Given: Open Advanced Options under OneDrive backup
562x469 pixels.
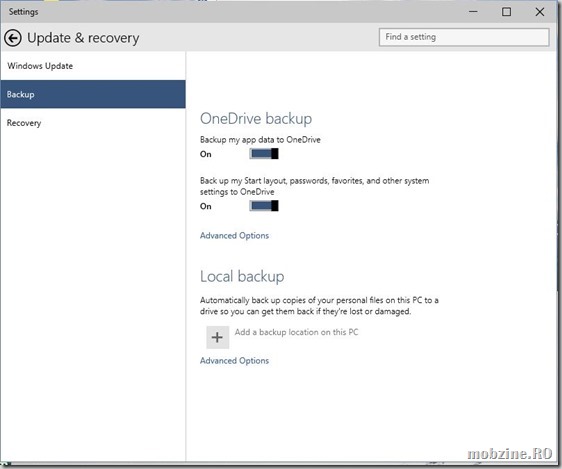Looking at the screenshot, I should pyautogui.click(x=234, y=235).
